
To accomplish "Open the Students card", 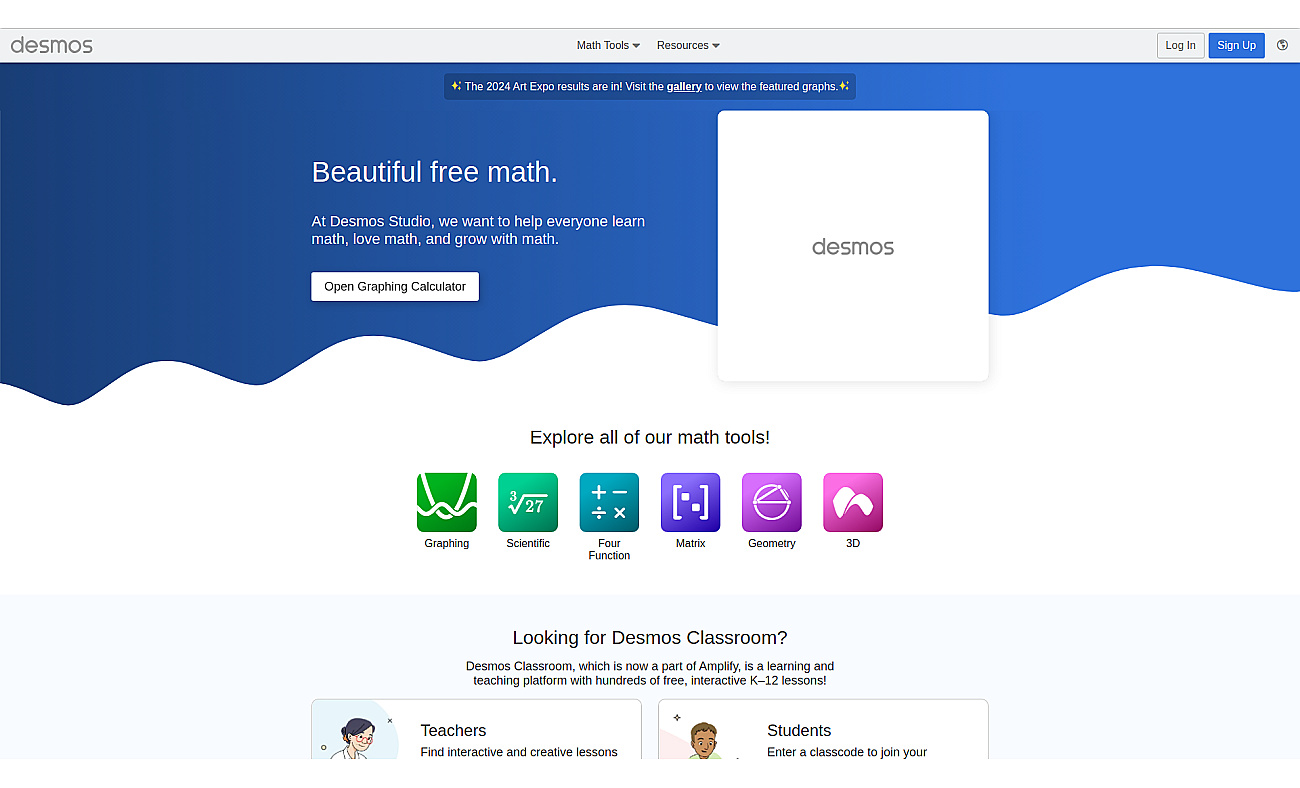I will point(823,729).
